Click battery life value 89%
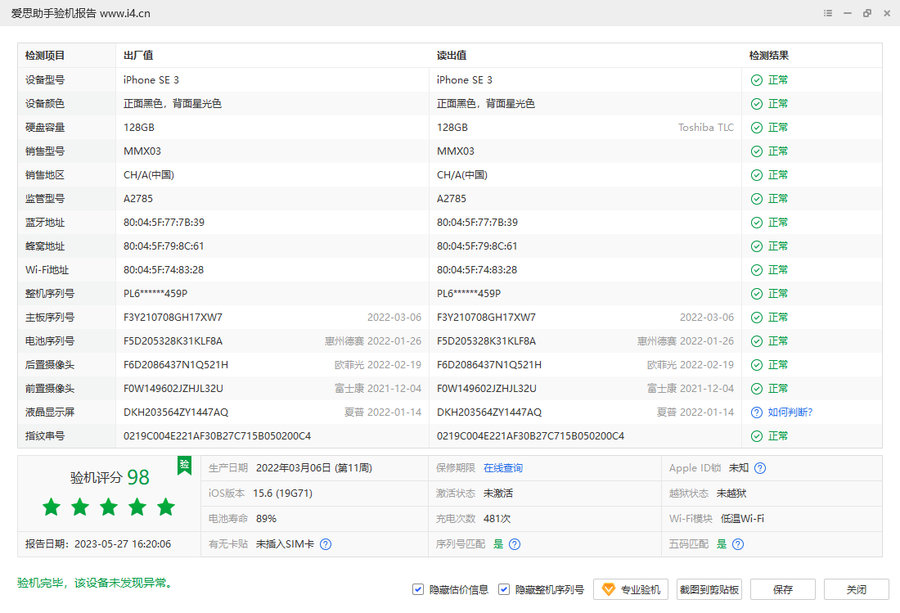The height and width of the screenshot is (613, 900). 266,518
